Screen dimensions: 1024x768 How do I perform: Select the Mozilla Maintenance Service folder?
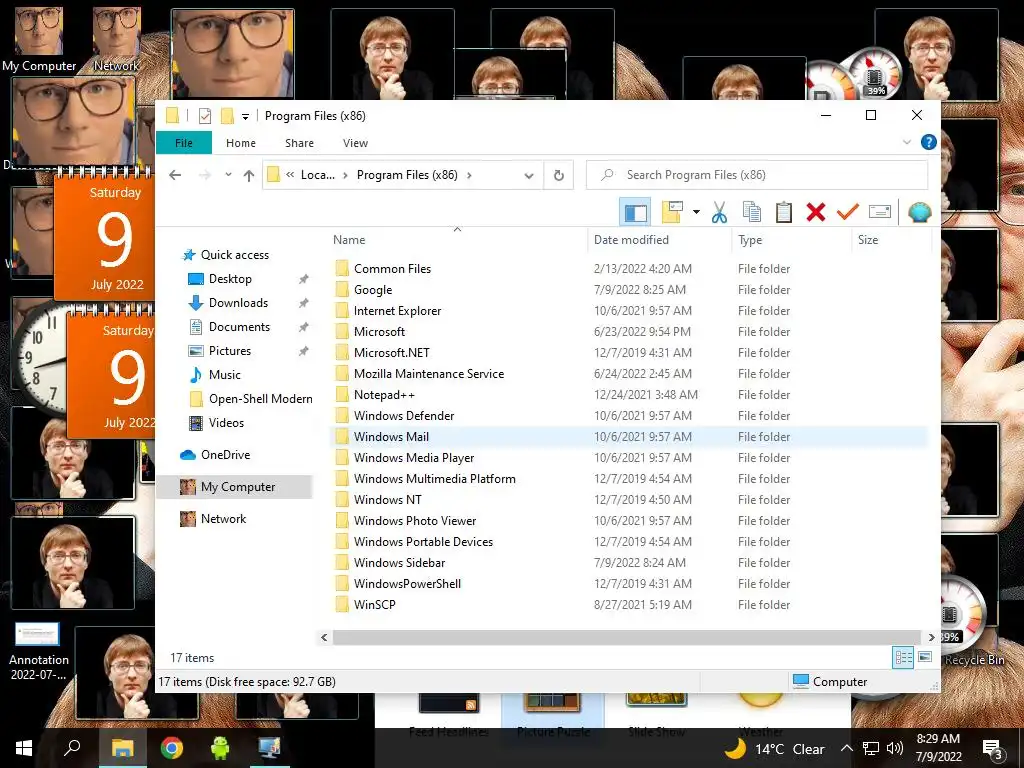(x=428, y=374)
